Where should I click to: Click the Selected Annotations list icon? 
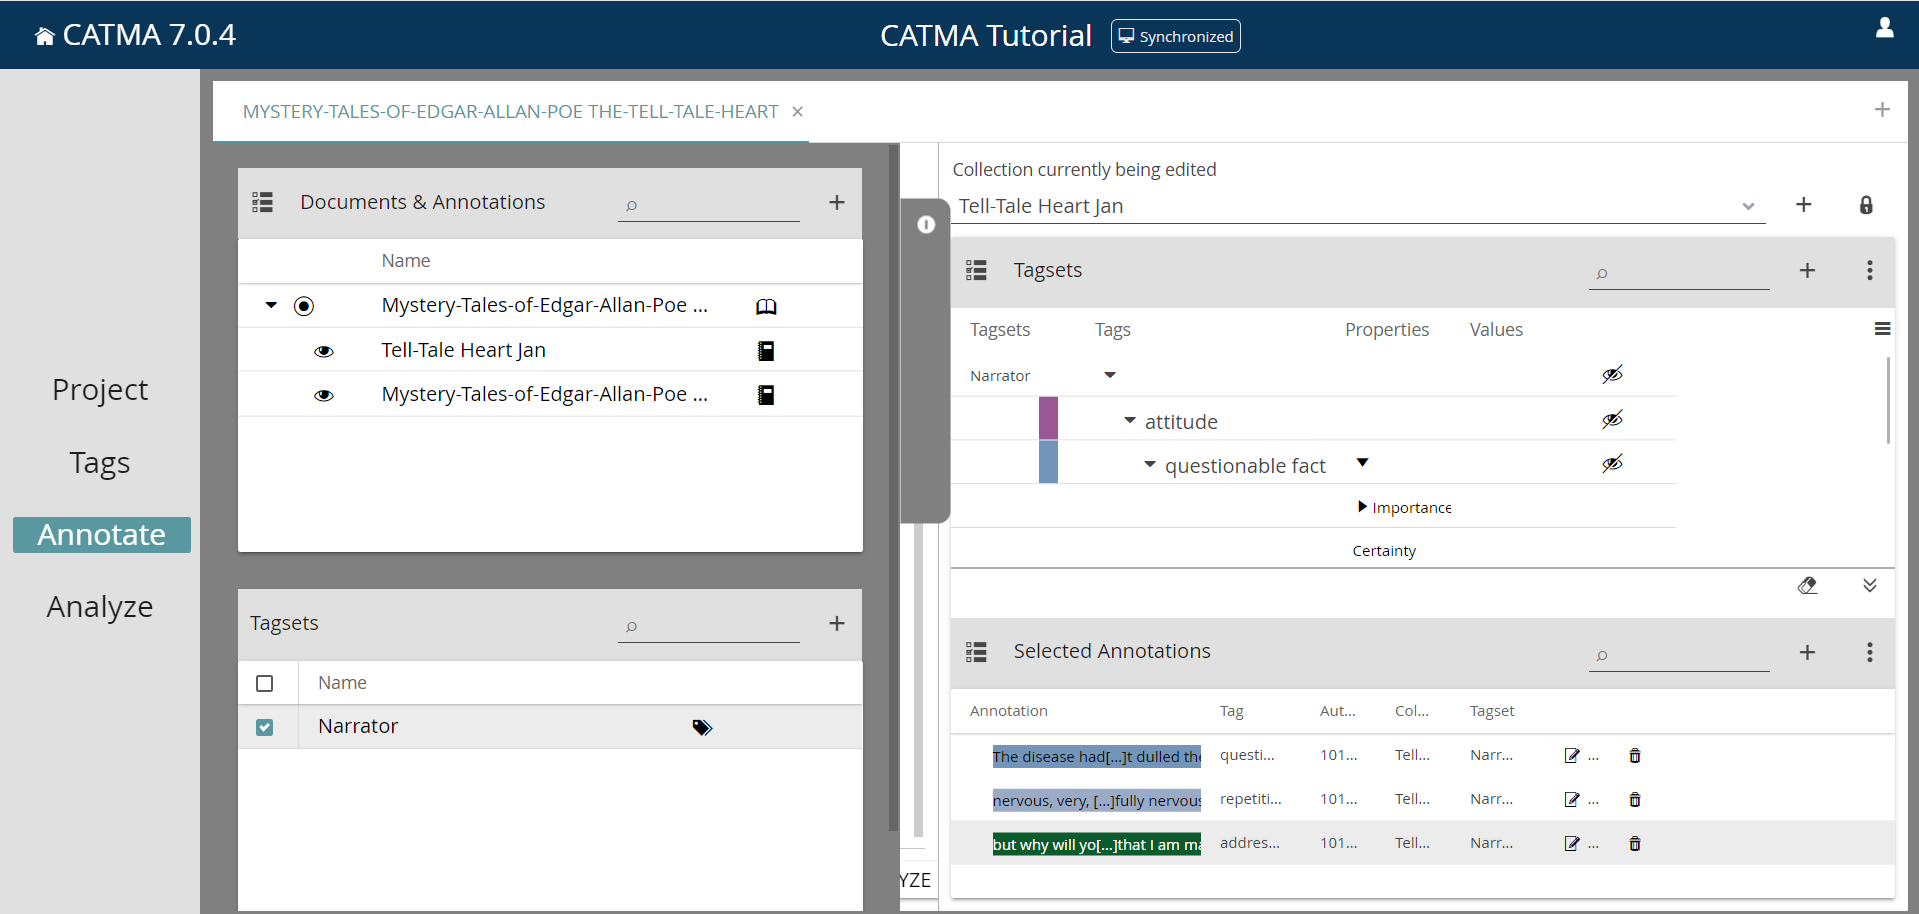(x=976, y=652)
